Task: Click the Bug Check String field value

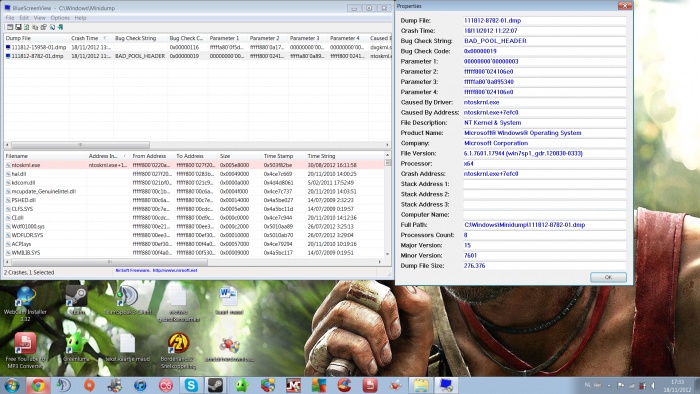Action: click(x=544, y=41)
